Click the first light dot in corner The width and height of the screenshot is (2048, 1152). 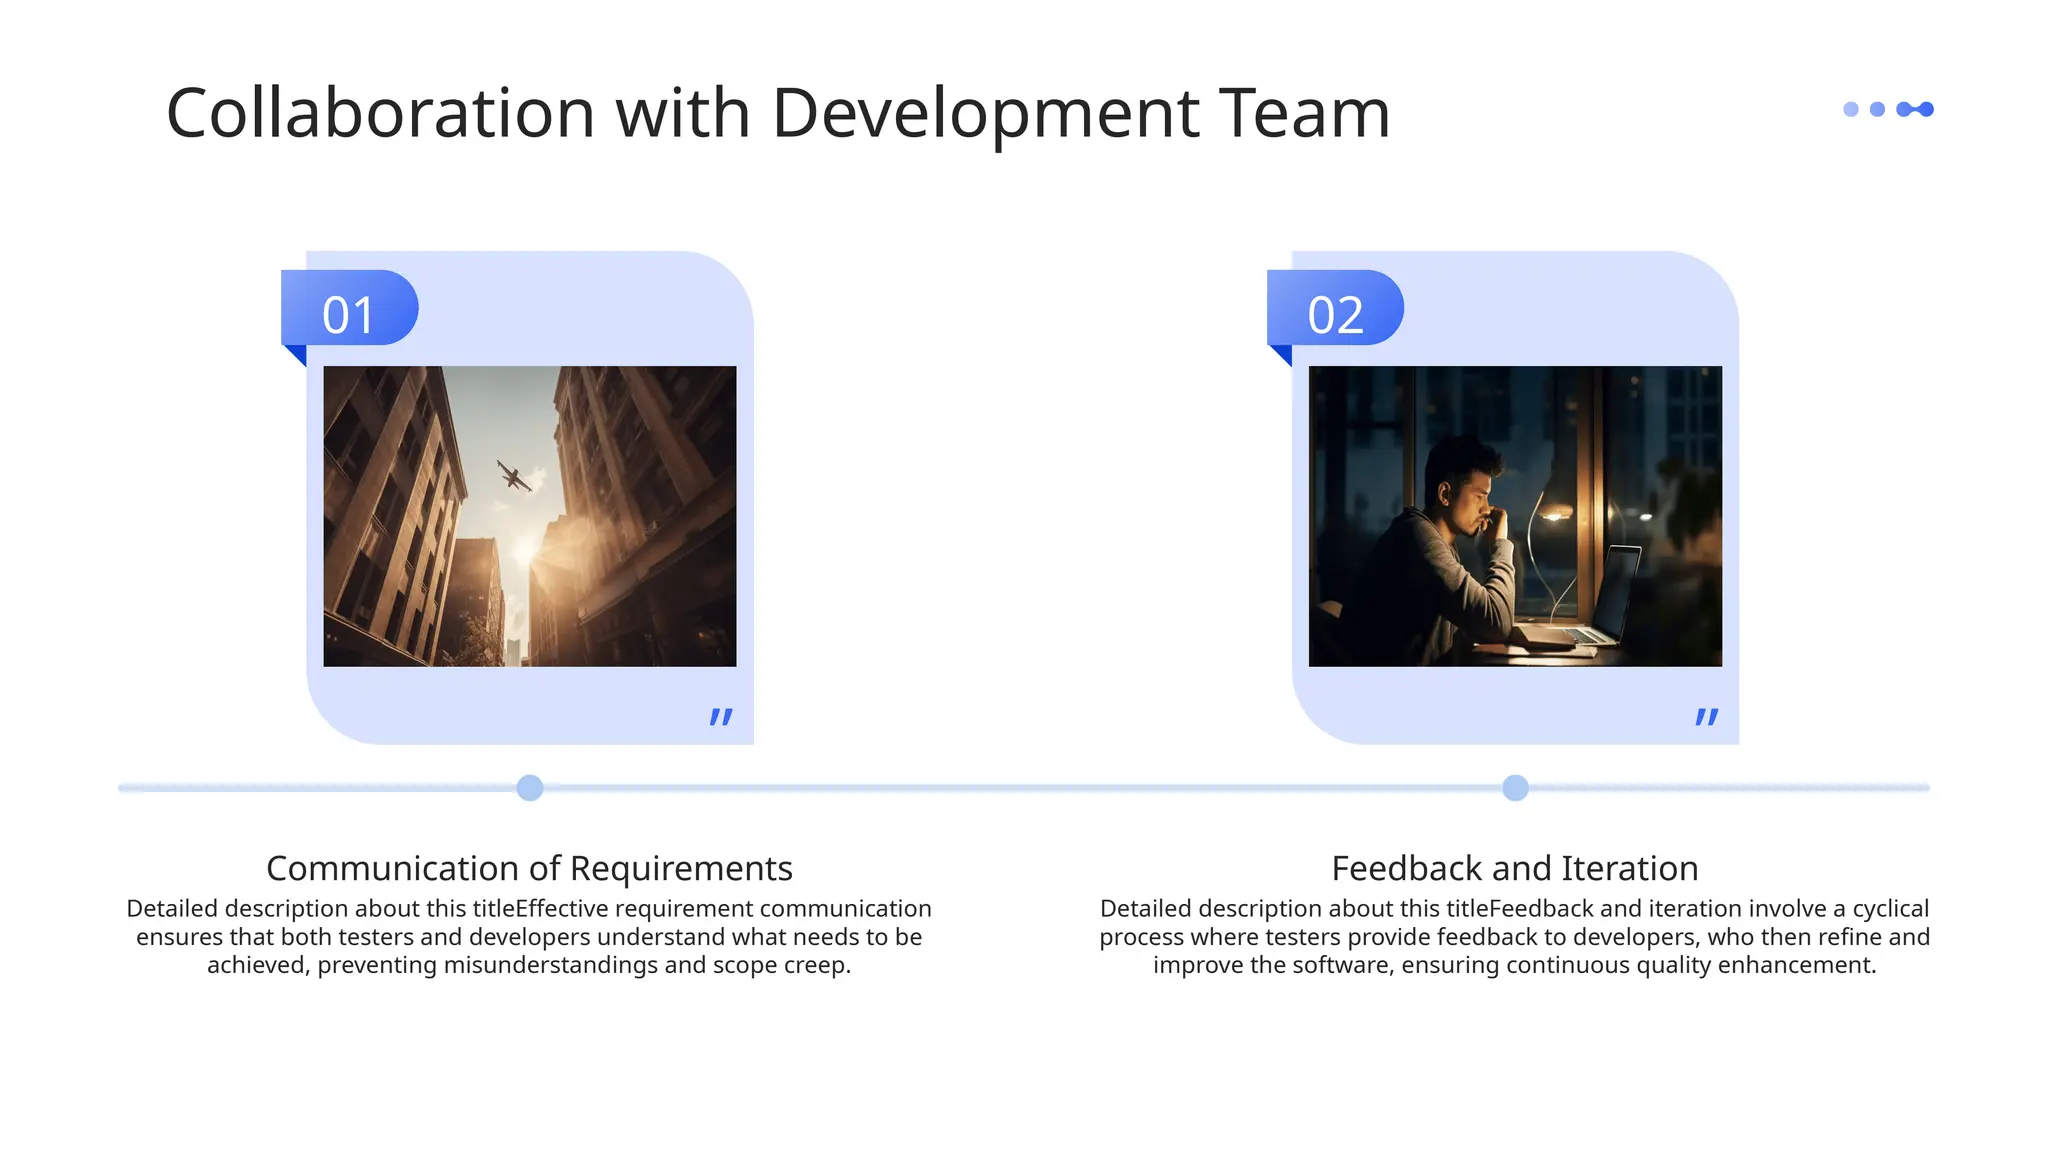[x=1851, y=109]
